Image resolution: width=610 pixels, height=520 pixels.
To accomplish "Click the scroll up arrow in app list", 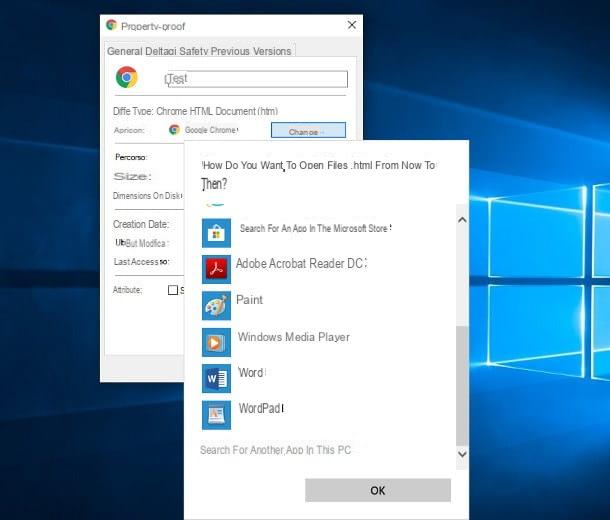I will coord(462,220).
